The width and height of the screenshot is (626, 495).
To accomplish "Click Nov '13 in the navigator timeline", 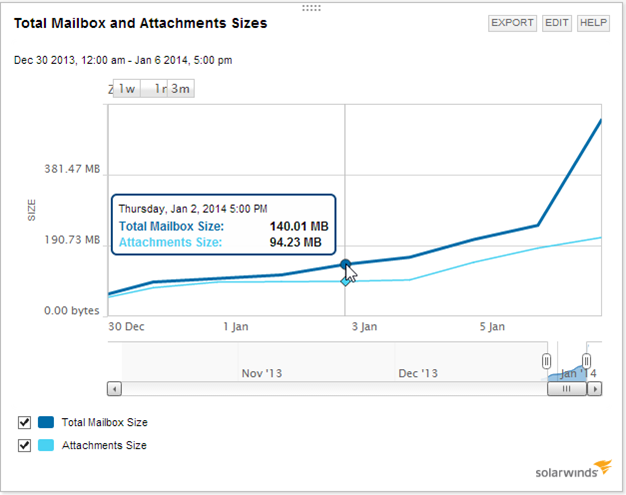I will (x=262, y=373).
